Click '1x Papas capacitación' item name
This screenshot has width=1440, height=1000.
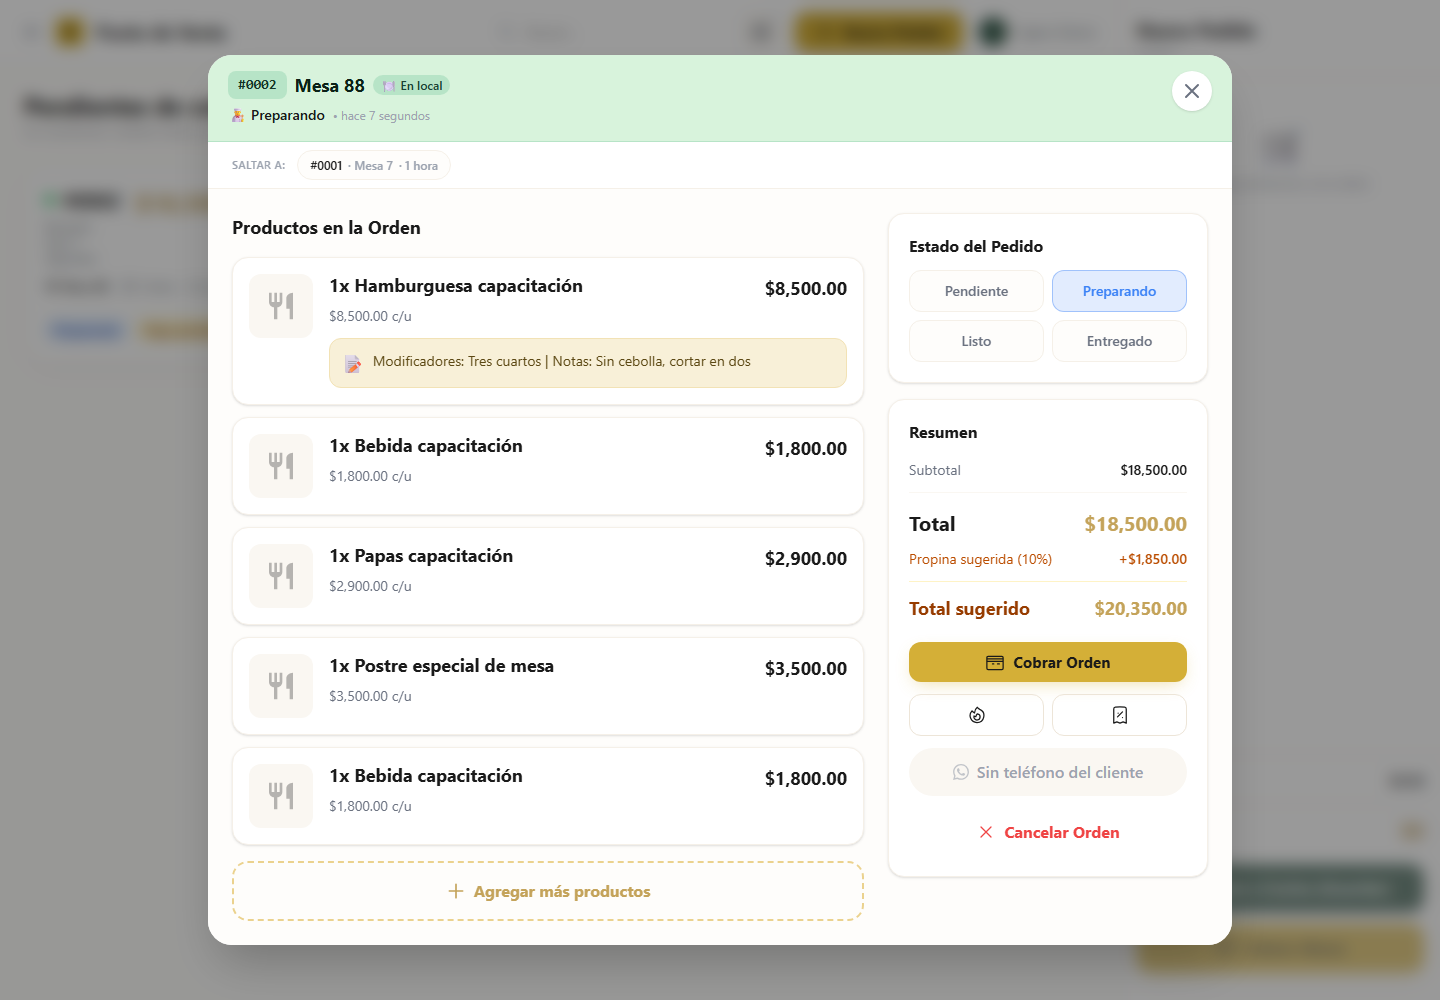tap(421, 556)
